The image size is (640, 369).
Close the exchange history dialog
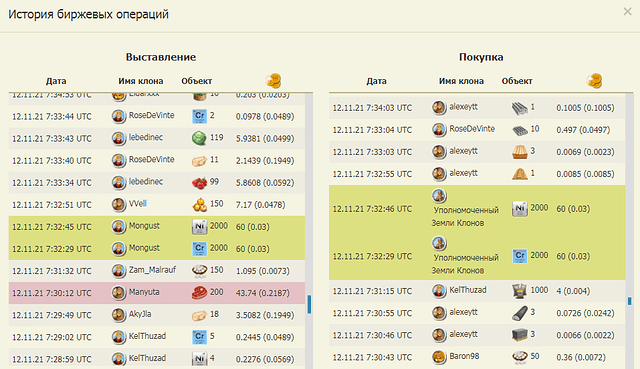tap(627, 12)
